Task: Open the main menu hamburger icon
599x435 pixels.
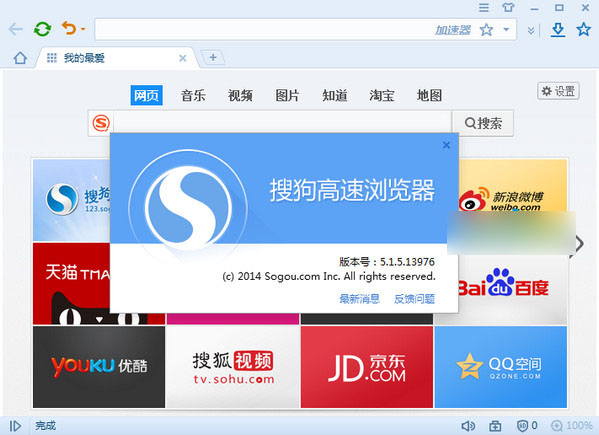Action: [484, 7]
